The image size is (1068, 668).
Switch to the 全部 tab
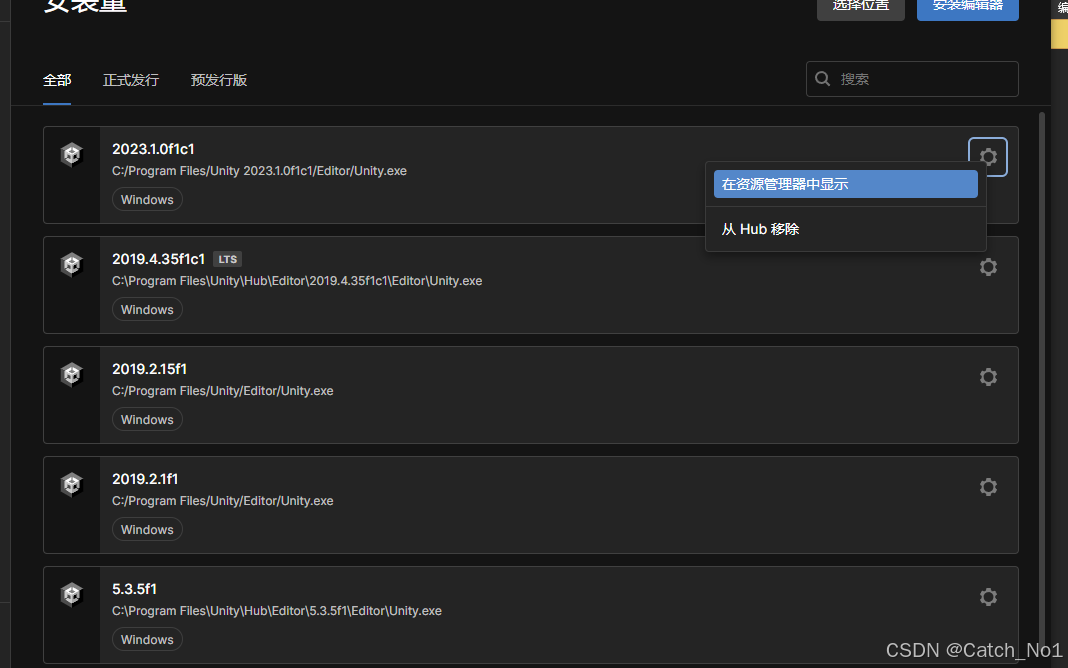pyautogui.click(x=57, y=80)
